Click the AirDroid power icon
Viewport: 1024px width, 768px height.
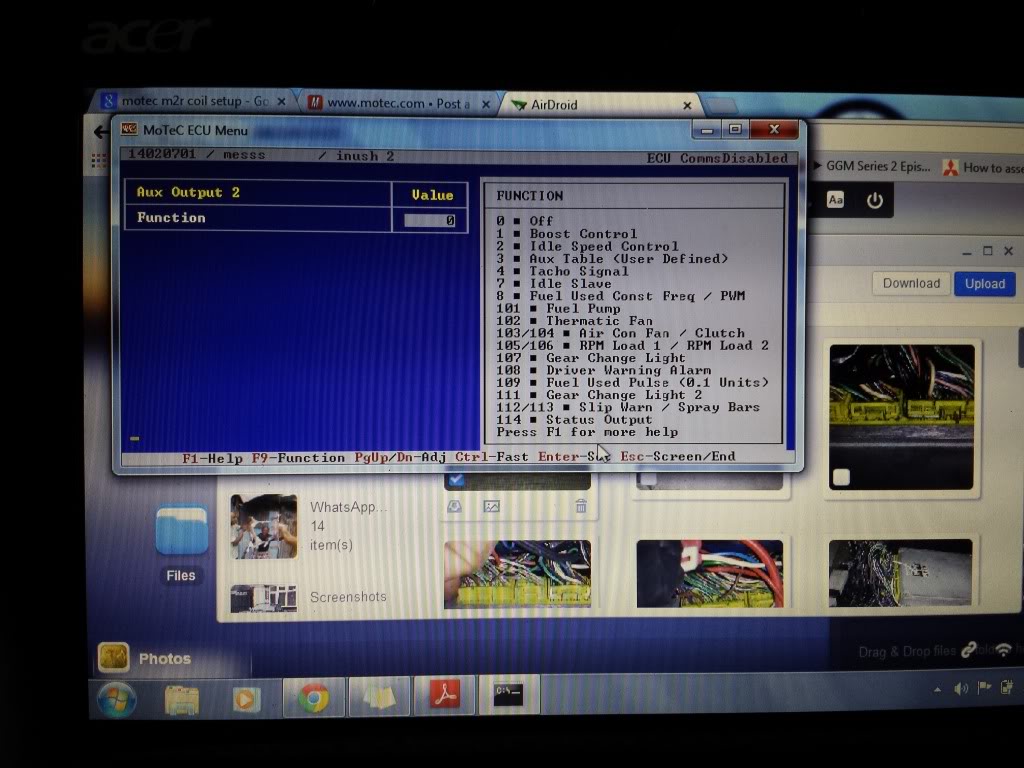click(874, 200)
